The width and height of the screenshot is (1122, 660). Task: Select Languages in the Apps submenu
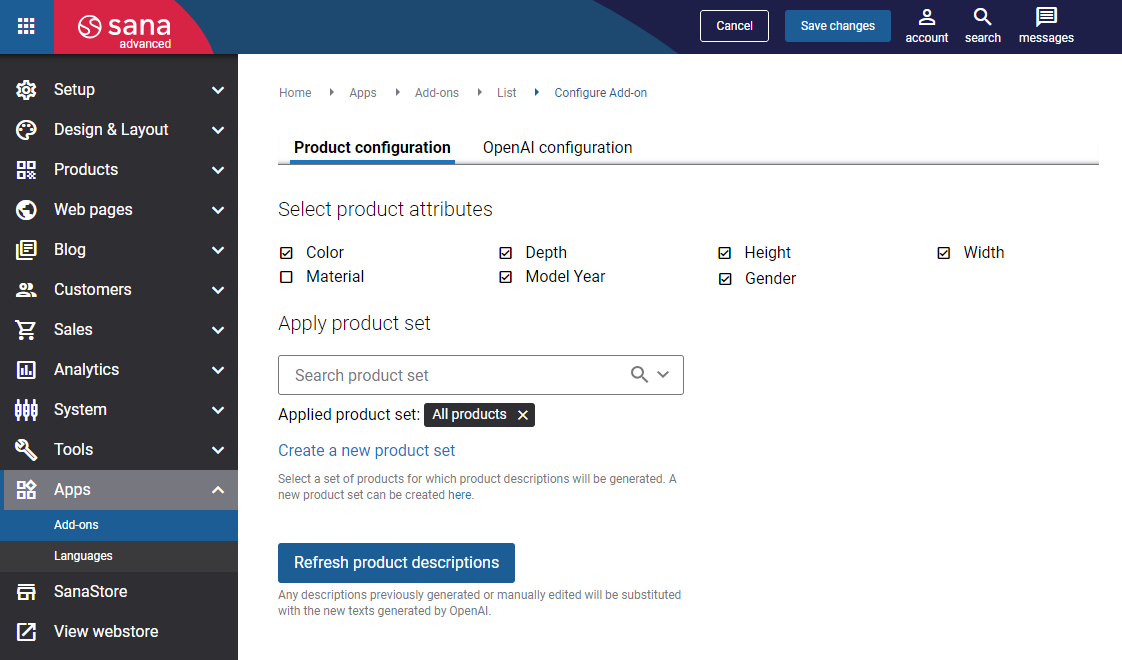point(83,556)
